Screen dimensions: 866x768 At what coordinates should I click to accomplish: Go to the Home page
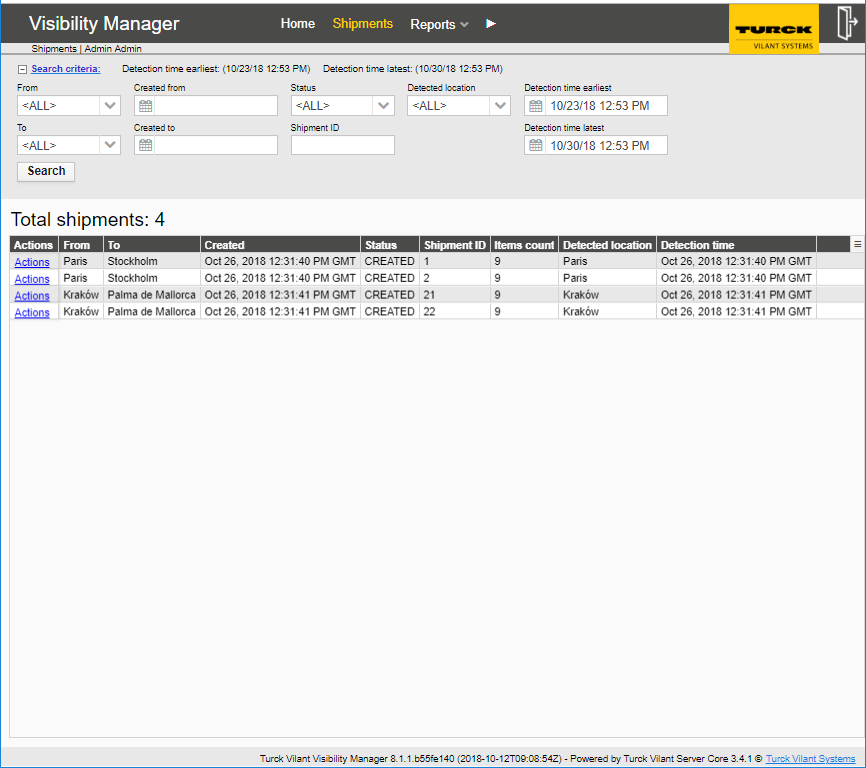point(298,24)
